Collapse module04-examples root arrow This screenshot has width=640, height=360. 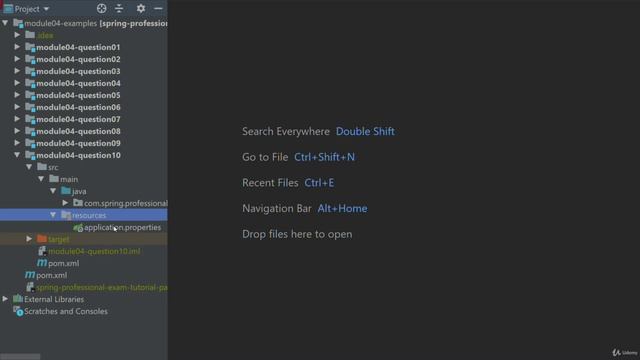pos(5,23)
